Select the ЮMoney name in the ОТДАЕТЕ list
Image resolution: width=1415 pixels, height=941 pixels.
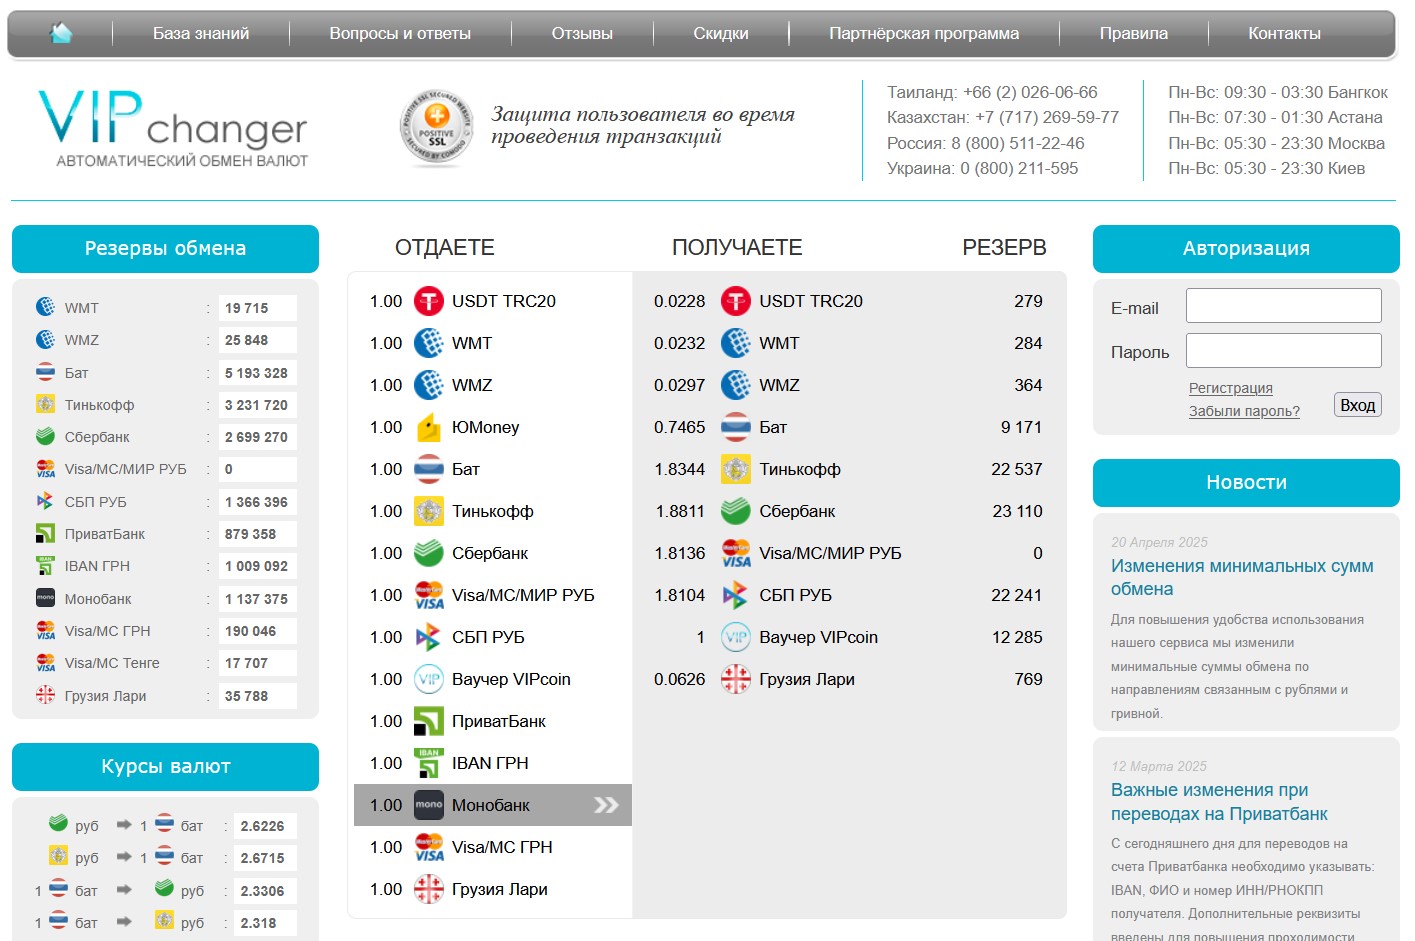click(x=486, y=427)
